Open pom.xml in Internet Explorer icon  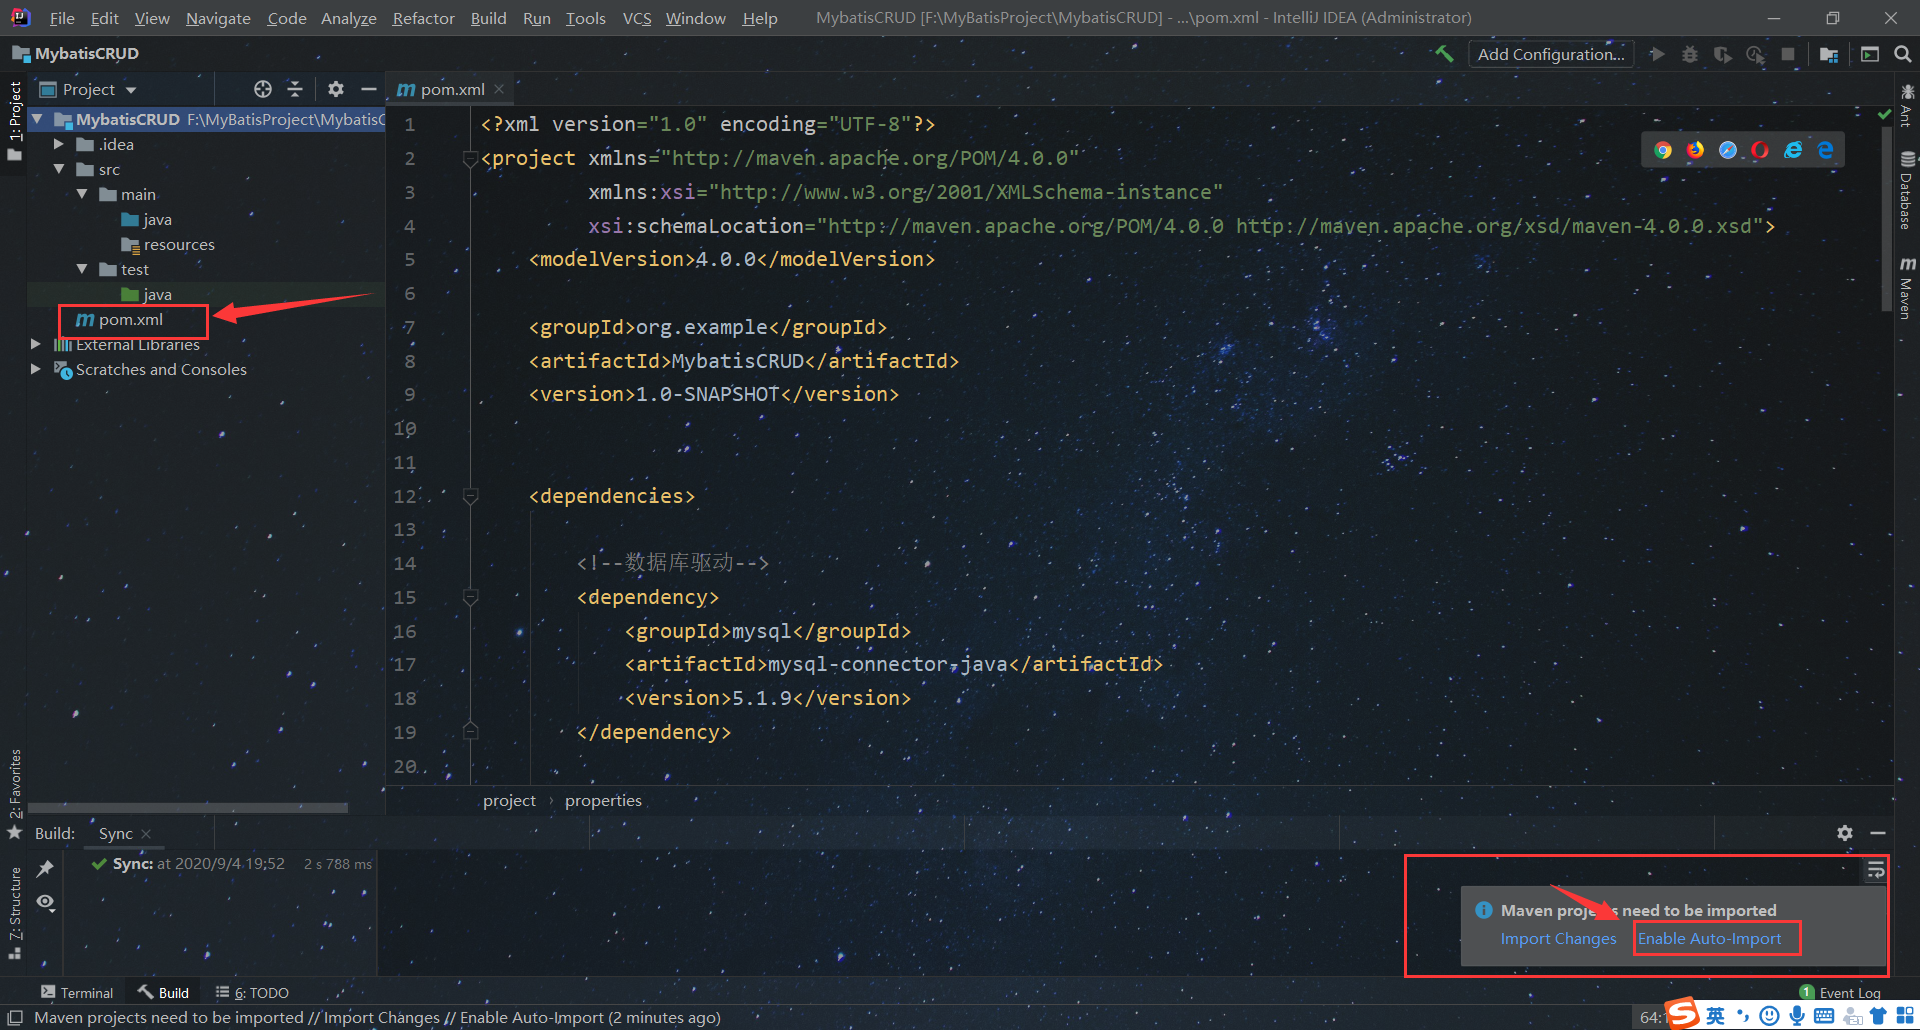(1793, 150)
